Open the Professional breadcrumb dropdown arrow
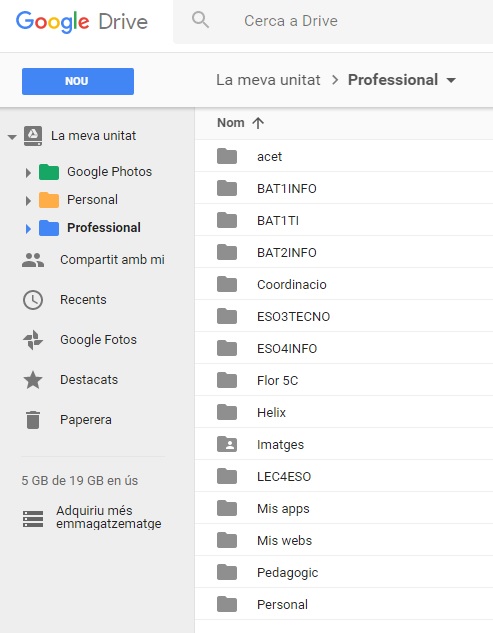Viewport: 493px width, 633px height. click(451, 80)
